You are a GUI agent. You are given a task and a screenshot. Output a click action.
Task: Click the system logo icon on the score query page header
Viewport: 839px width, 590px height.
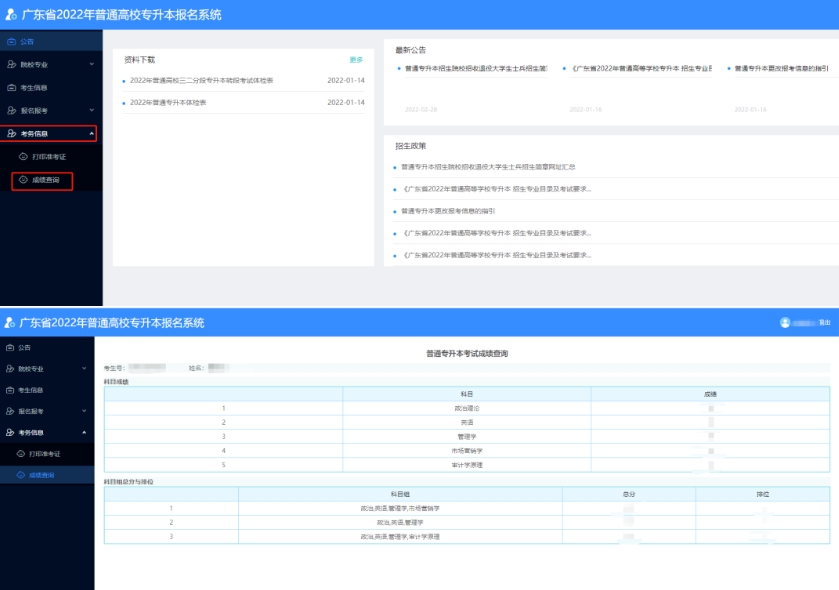(x=10, y=323)
